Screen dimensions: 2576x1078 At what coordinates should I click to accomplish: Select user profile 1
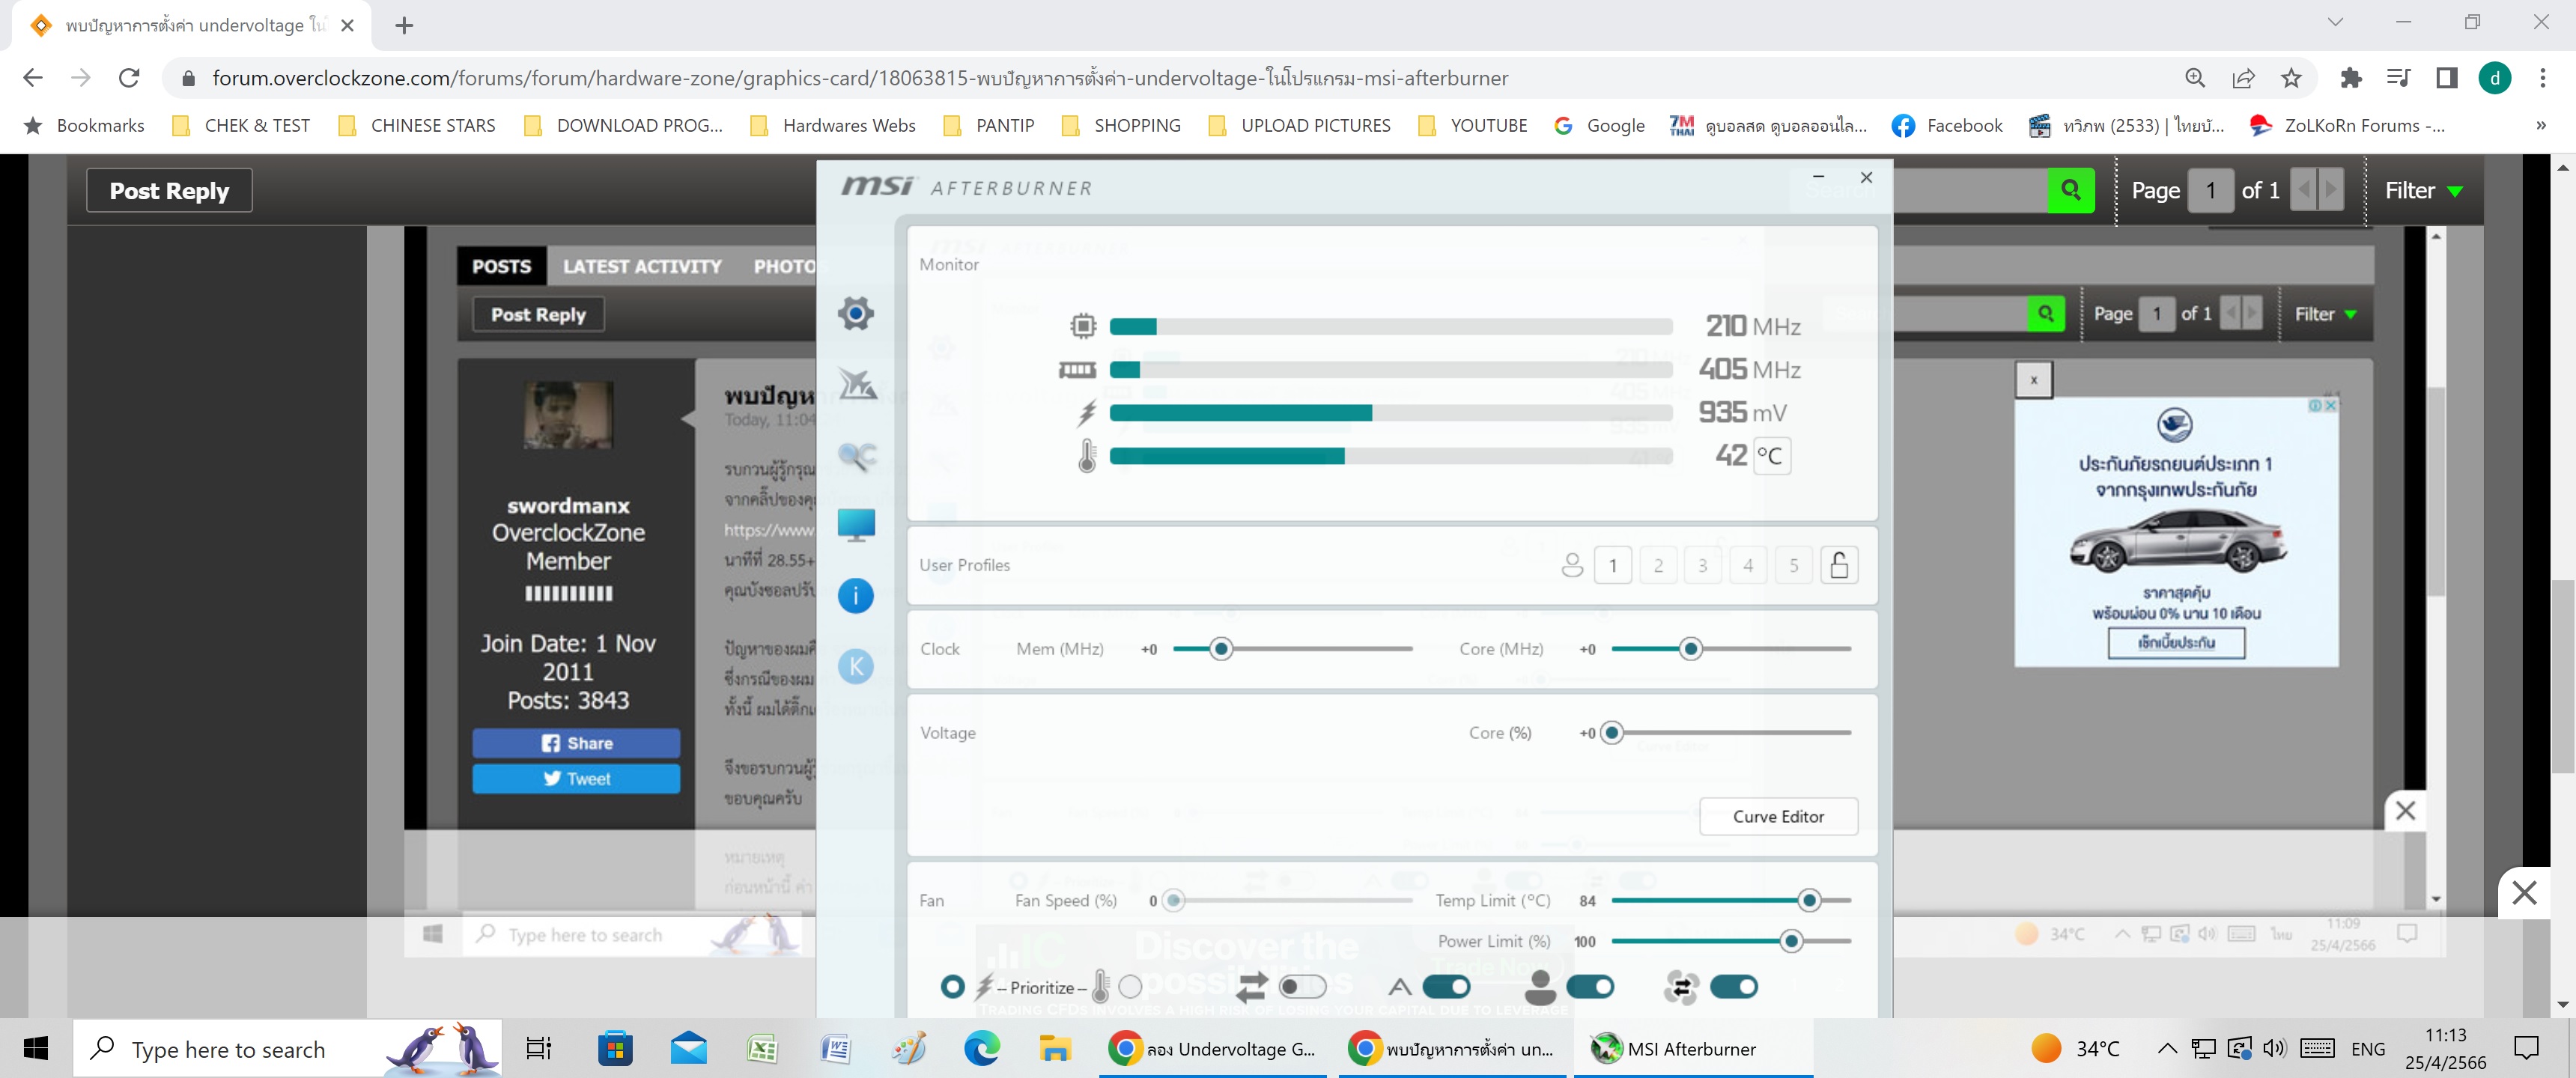[1613, 566]
